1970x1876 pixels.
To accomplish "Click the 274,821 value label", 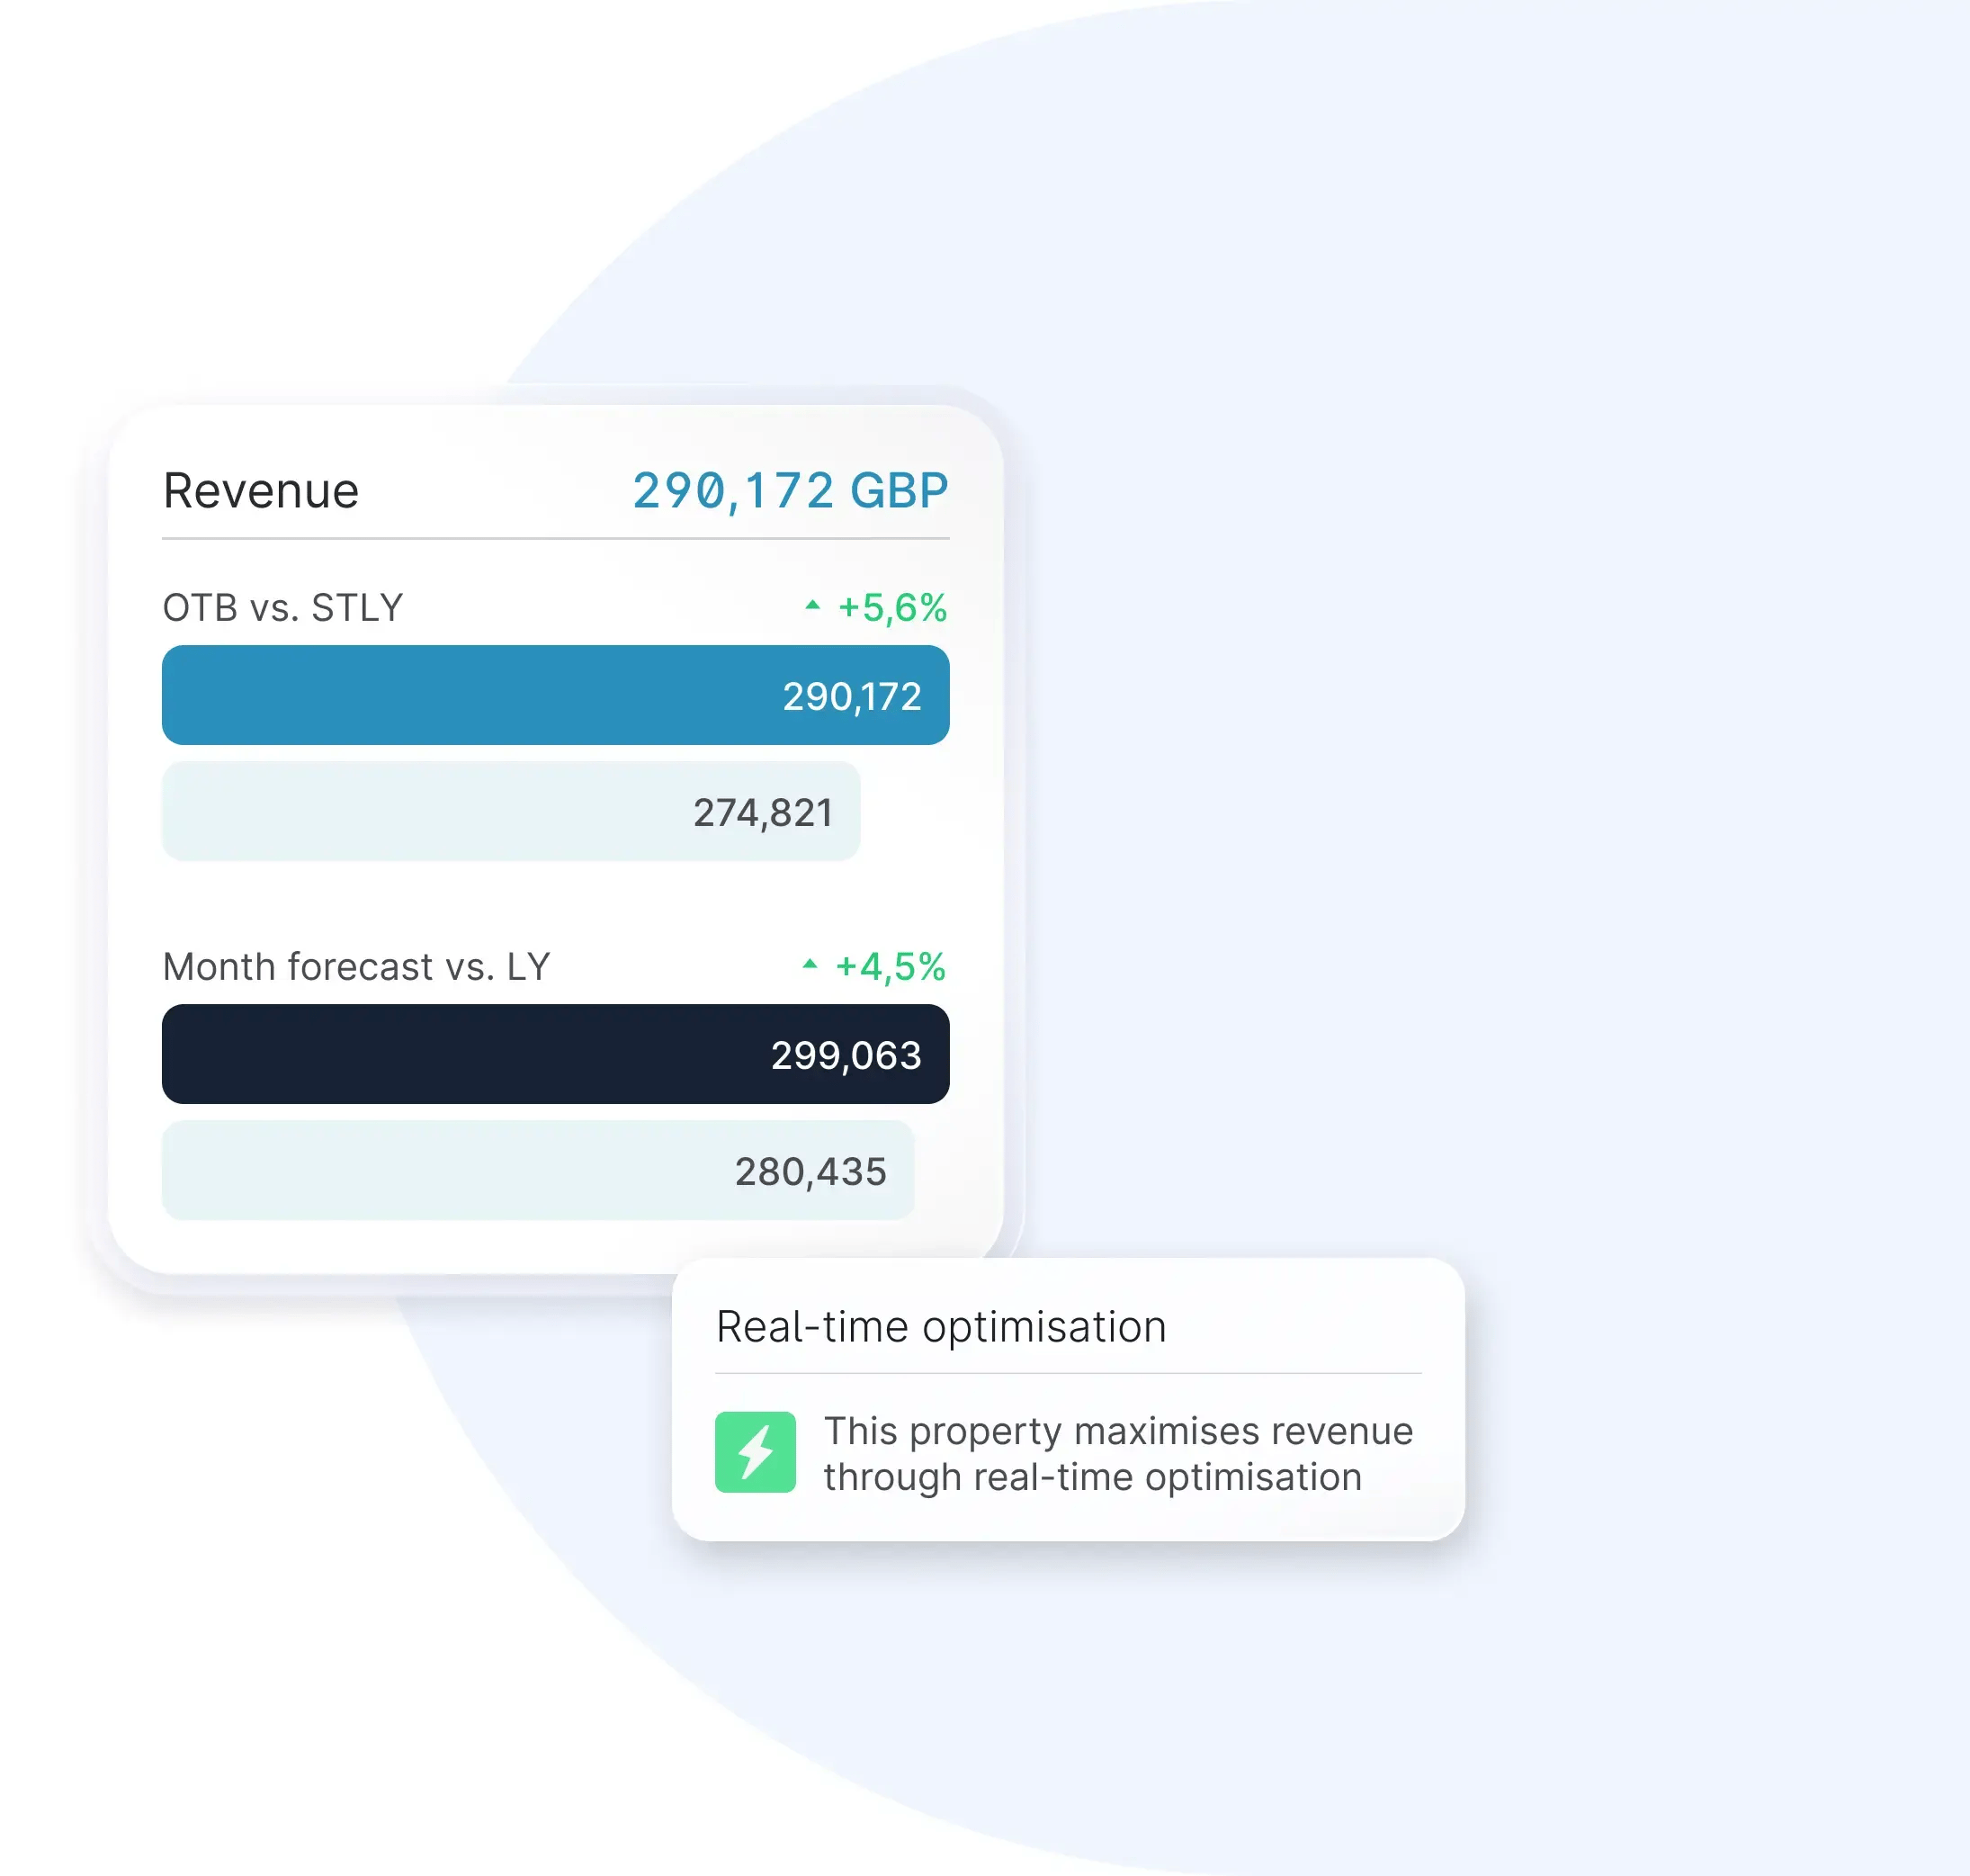I will [x=763, y=813].
